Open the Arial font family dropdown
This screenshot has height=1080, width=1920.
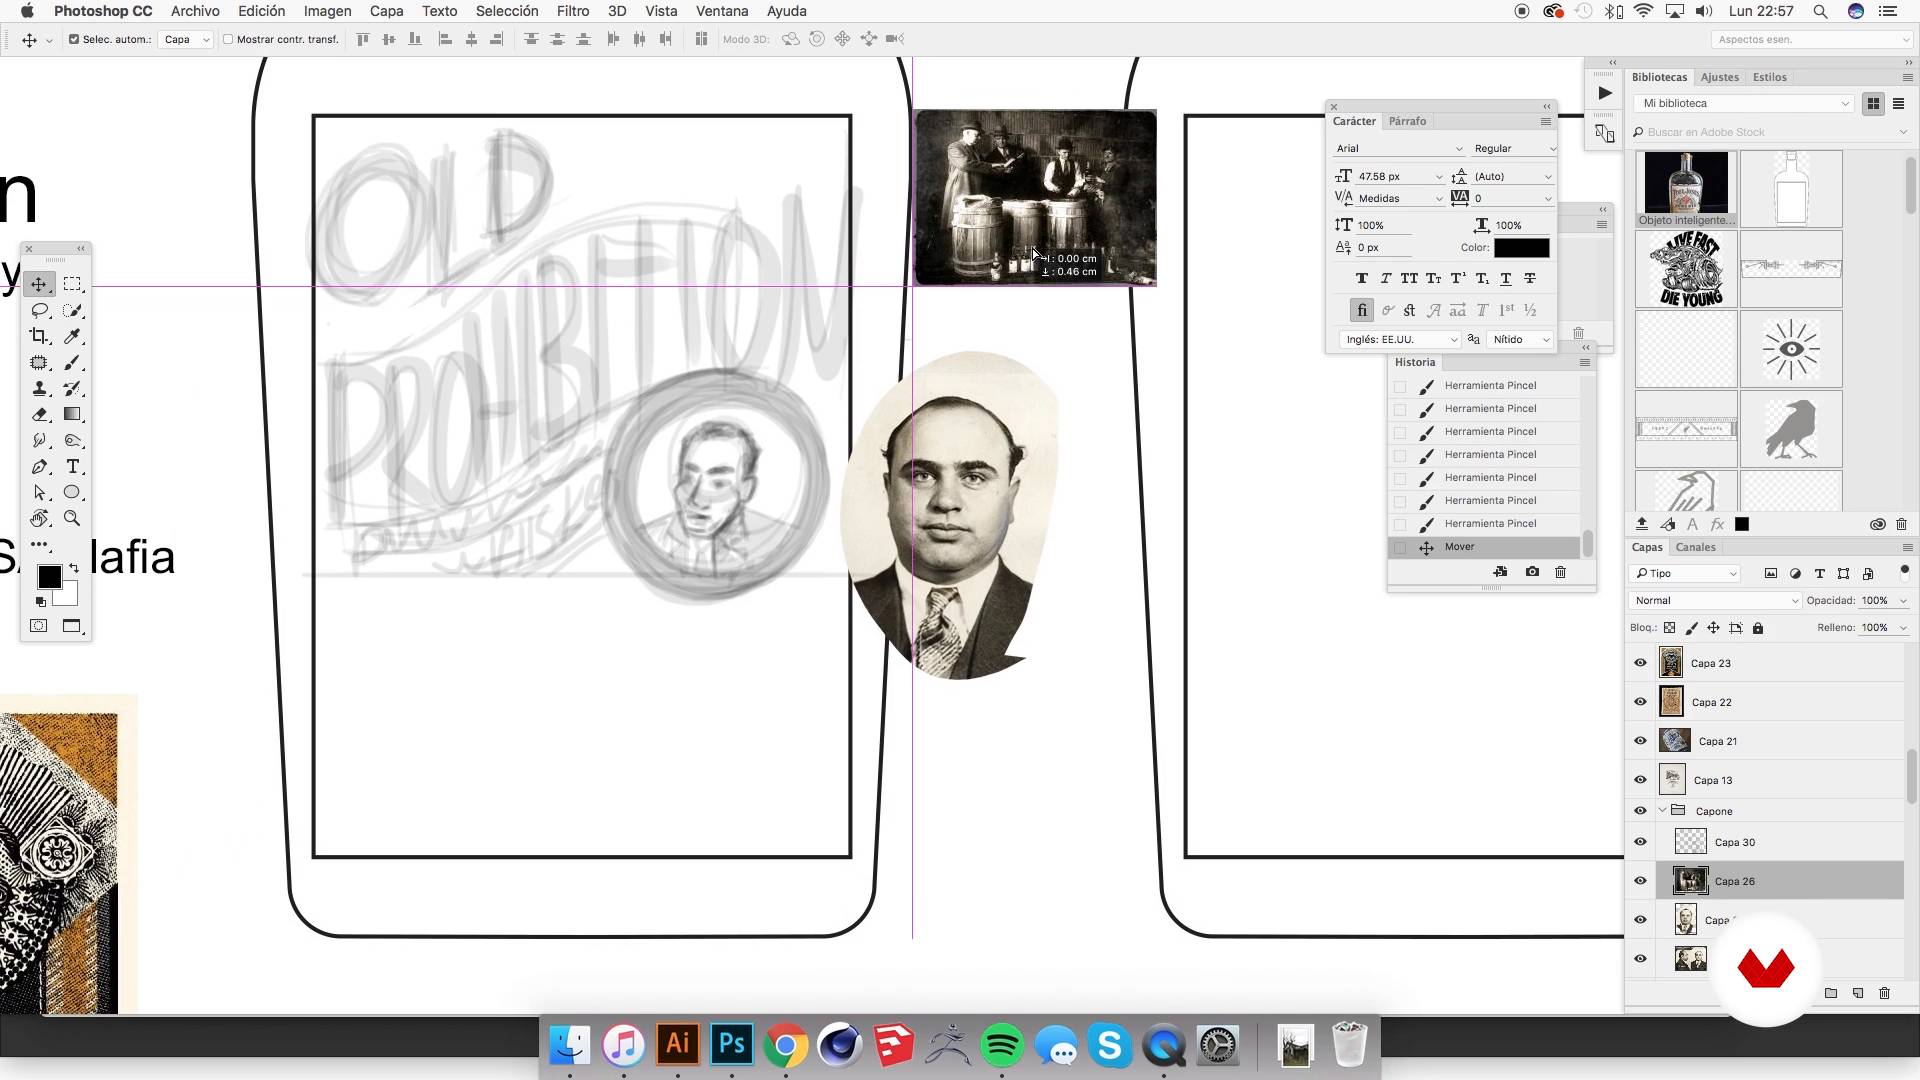[x=1399, y=149]
